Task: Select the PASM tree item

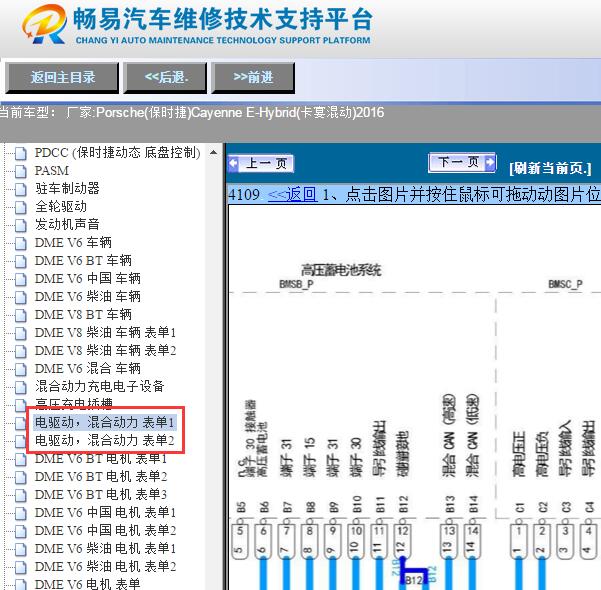Action: [52, 171]
